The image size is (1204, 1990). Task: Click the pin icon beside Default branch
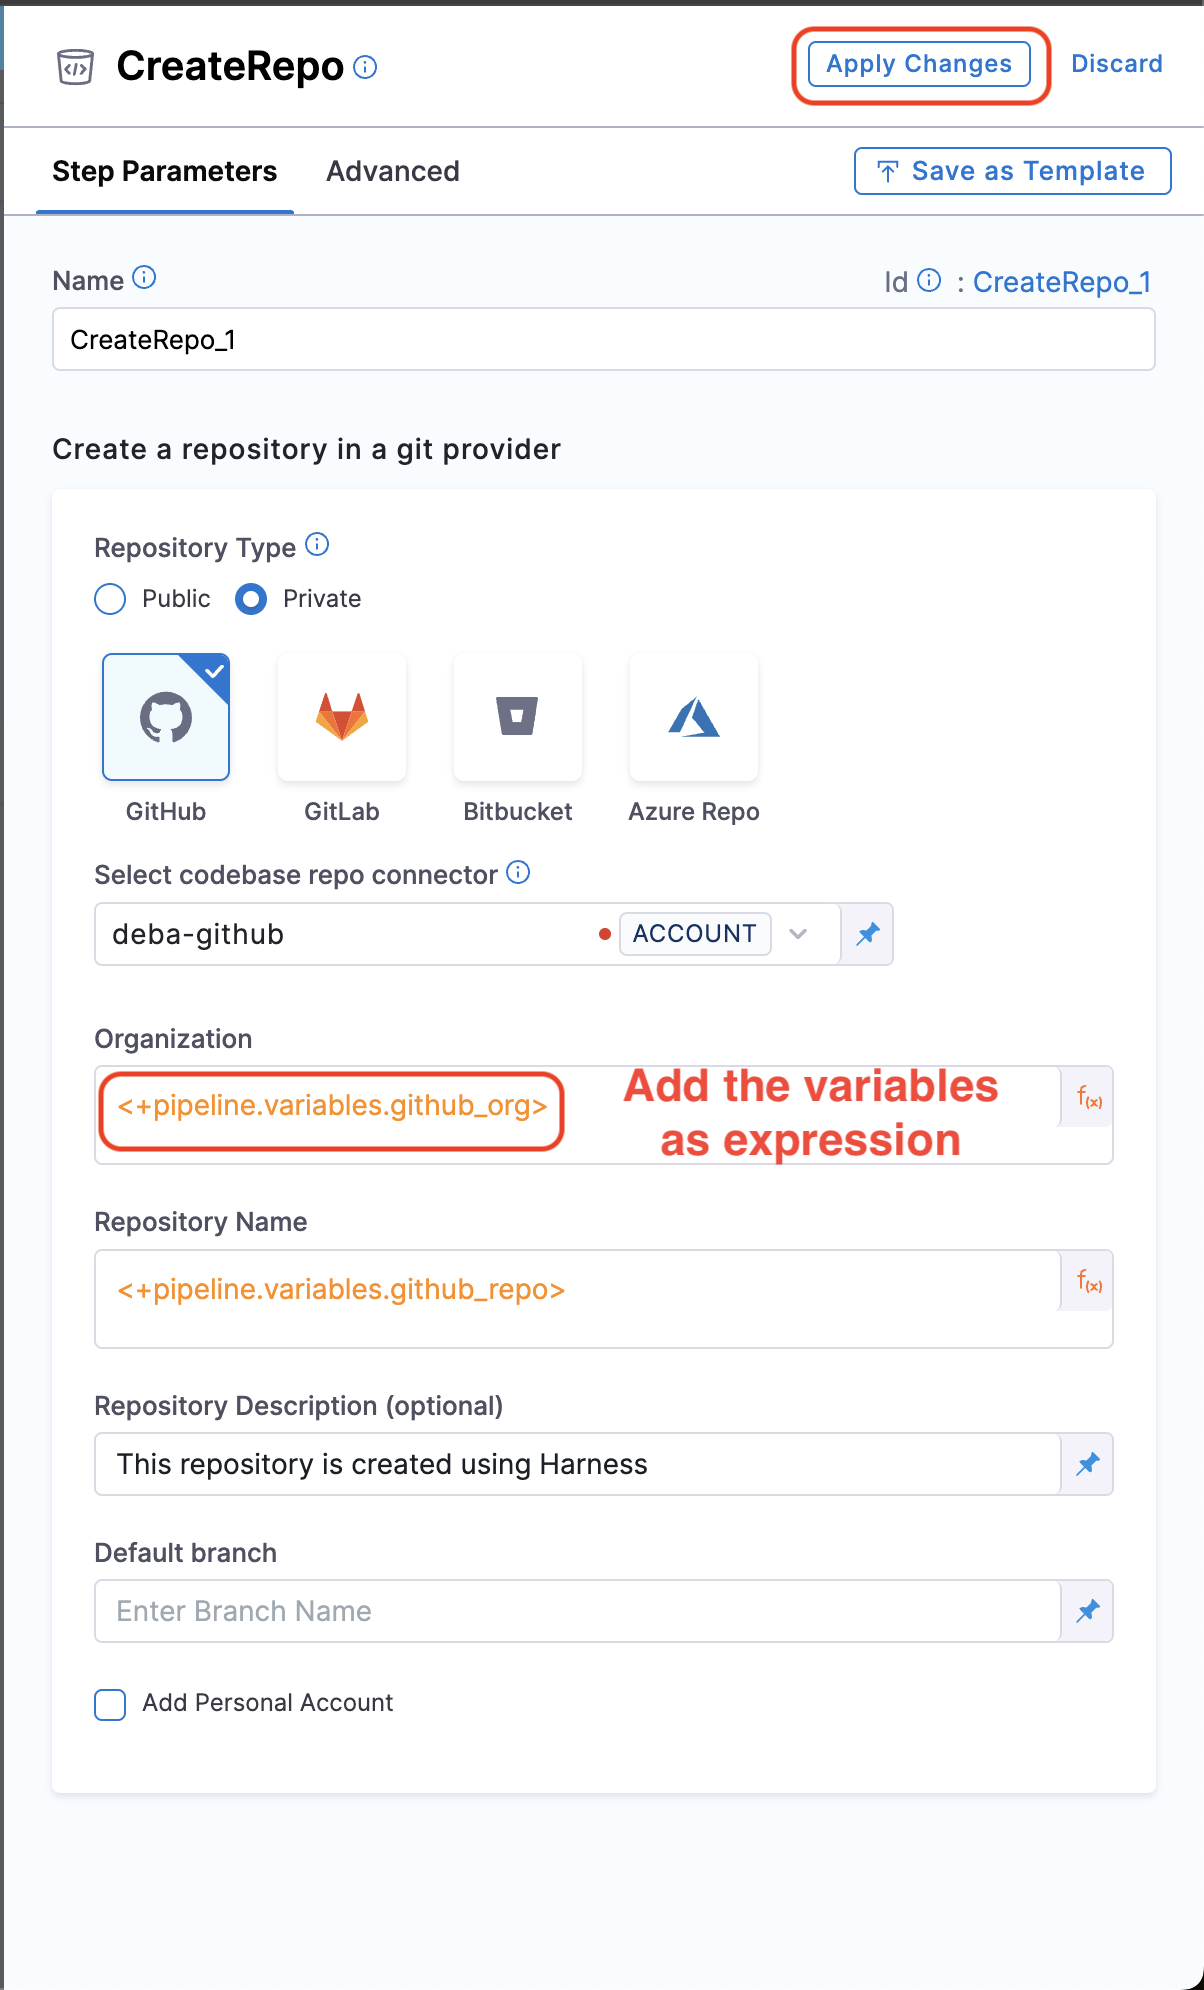(1087, 1611)
